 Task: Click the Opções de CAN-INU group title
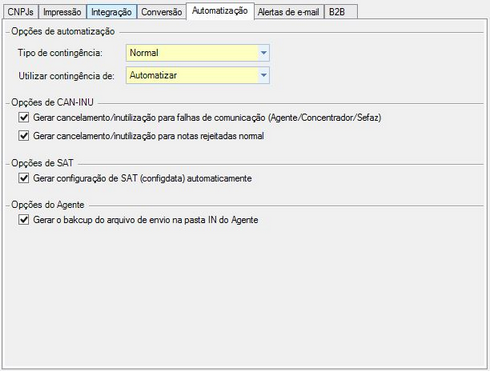52,102
